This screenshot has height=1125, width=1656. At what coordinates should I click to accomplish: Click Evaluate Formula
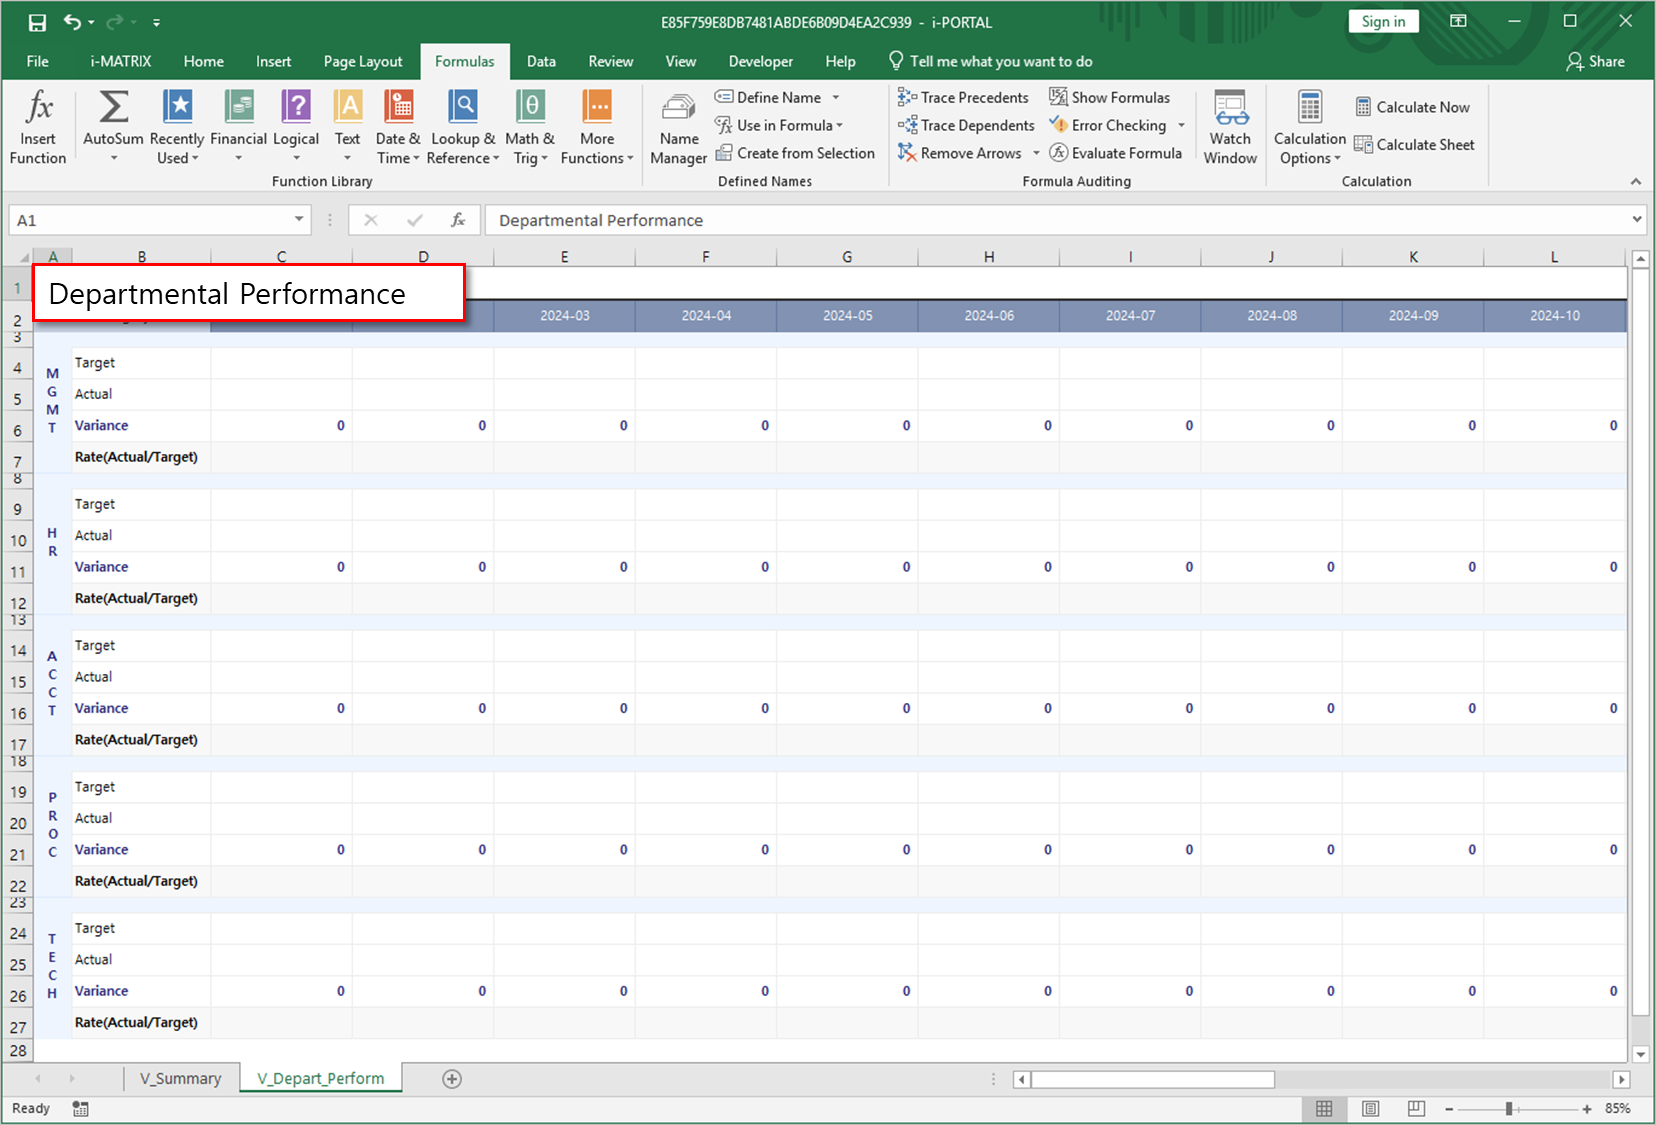1117,152
